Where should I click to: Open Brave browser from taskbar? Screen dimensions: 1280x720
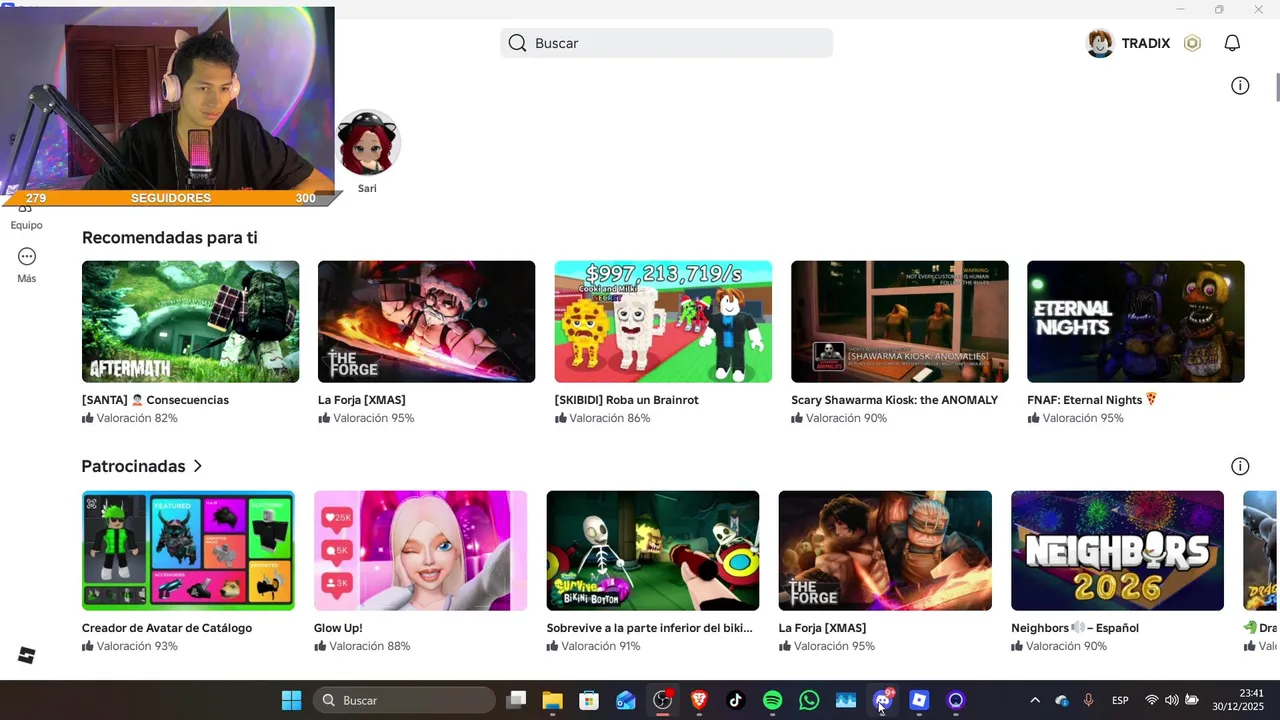(699, 700)
